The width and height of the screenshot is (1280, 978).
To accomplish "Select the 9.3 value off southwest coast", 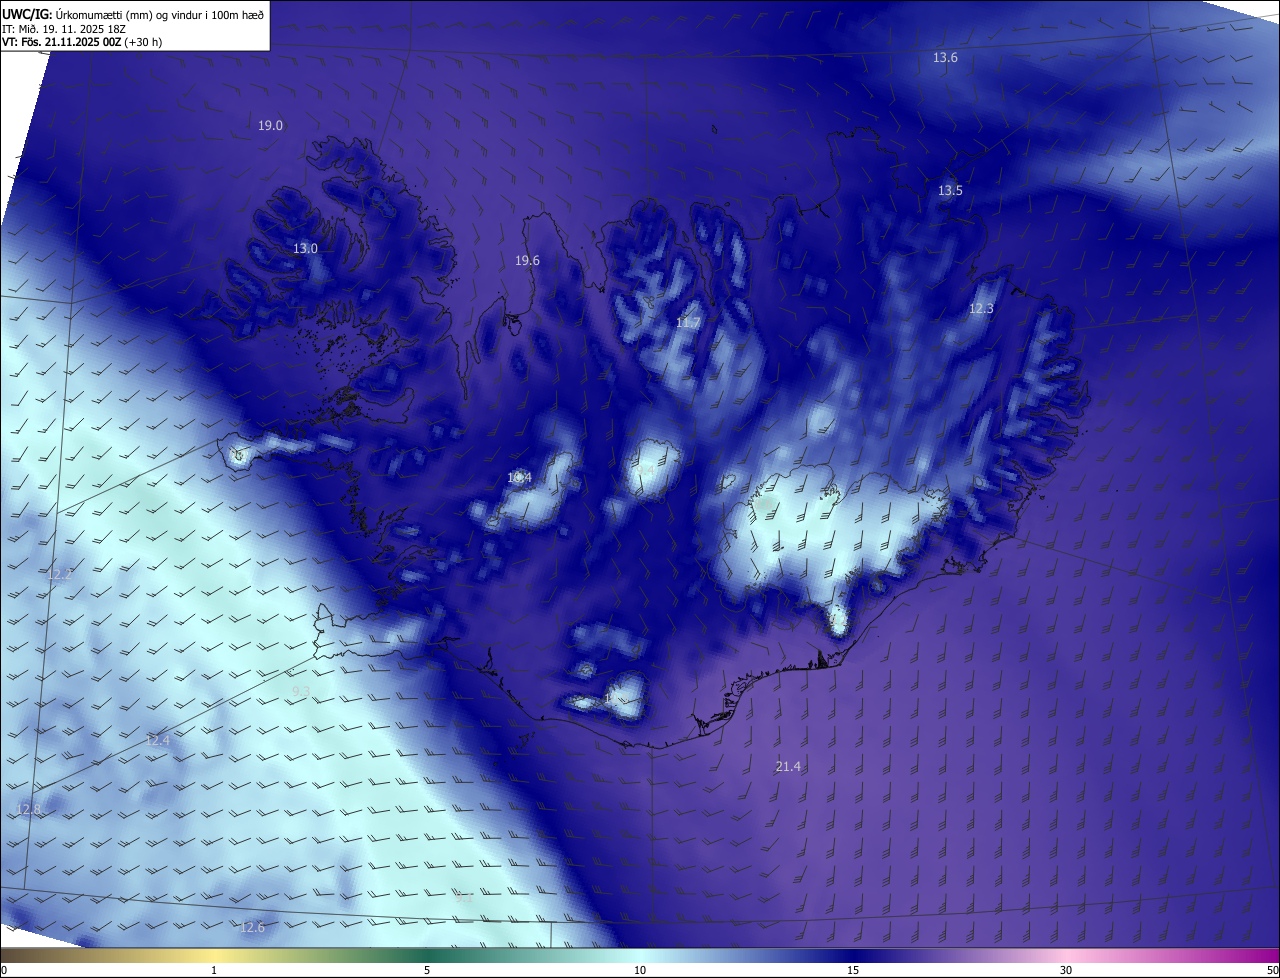I will (x=301, y=692).
